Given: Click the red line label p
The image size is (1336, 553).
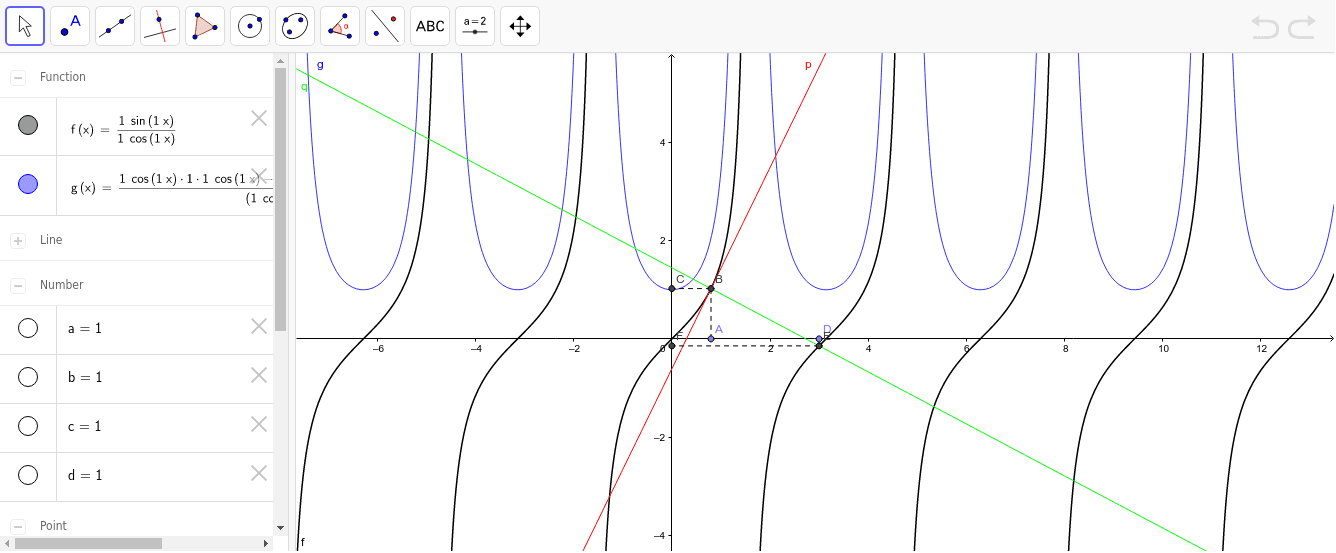Looking at the screenshot, I should pyautogui.click(x=808, y=66).
